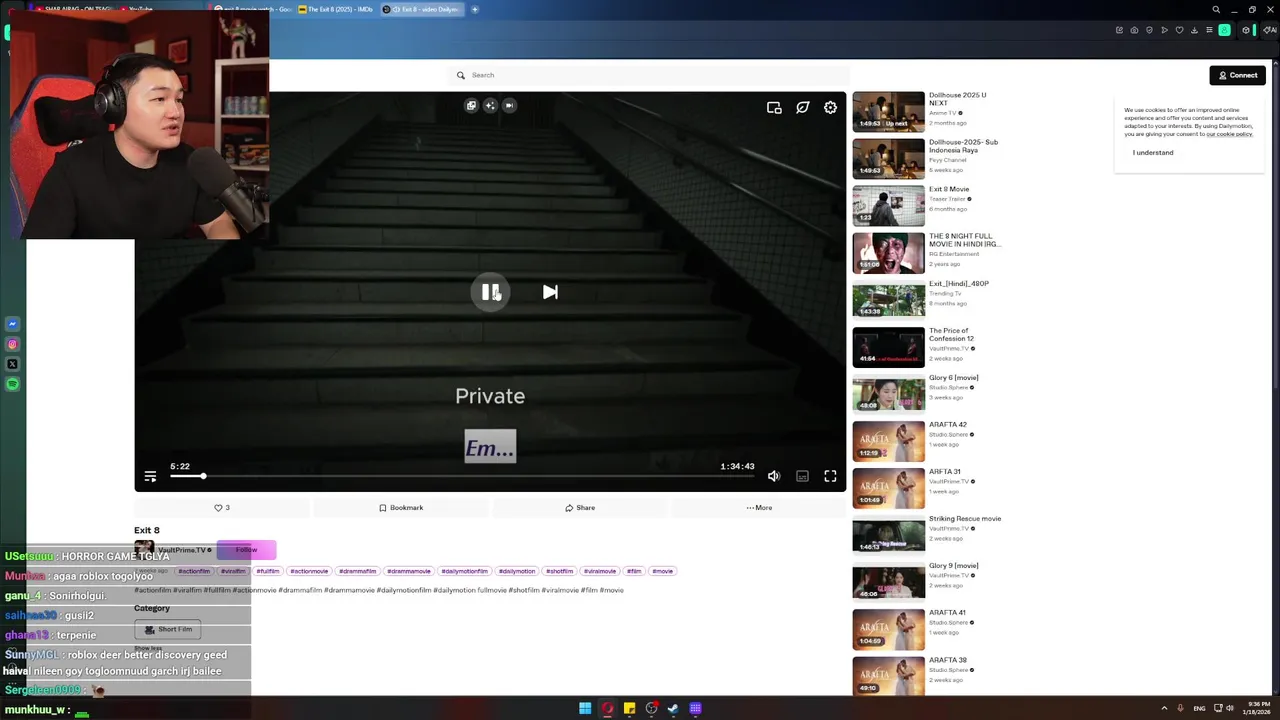
Task: Accept cookies with I understand
Action: click(x=1153, y=153)
